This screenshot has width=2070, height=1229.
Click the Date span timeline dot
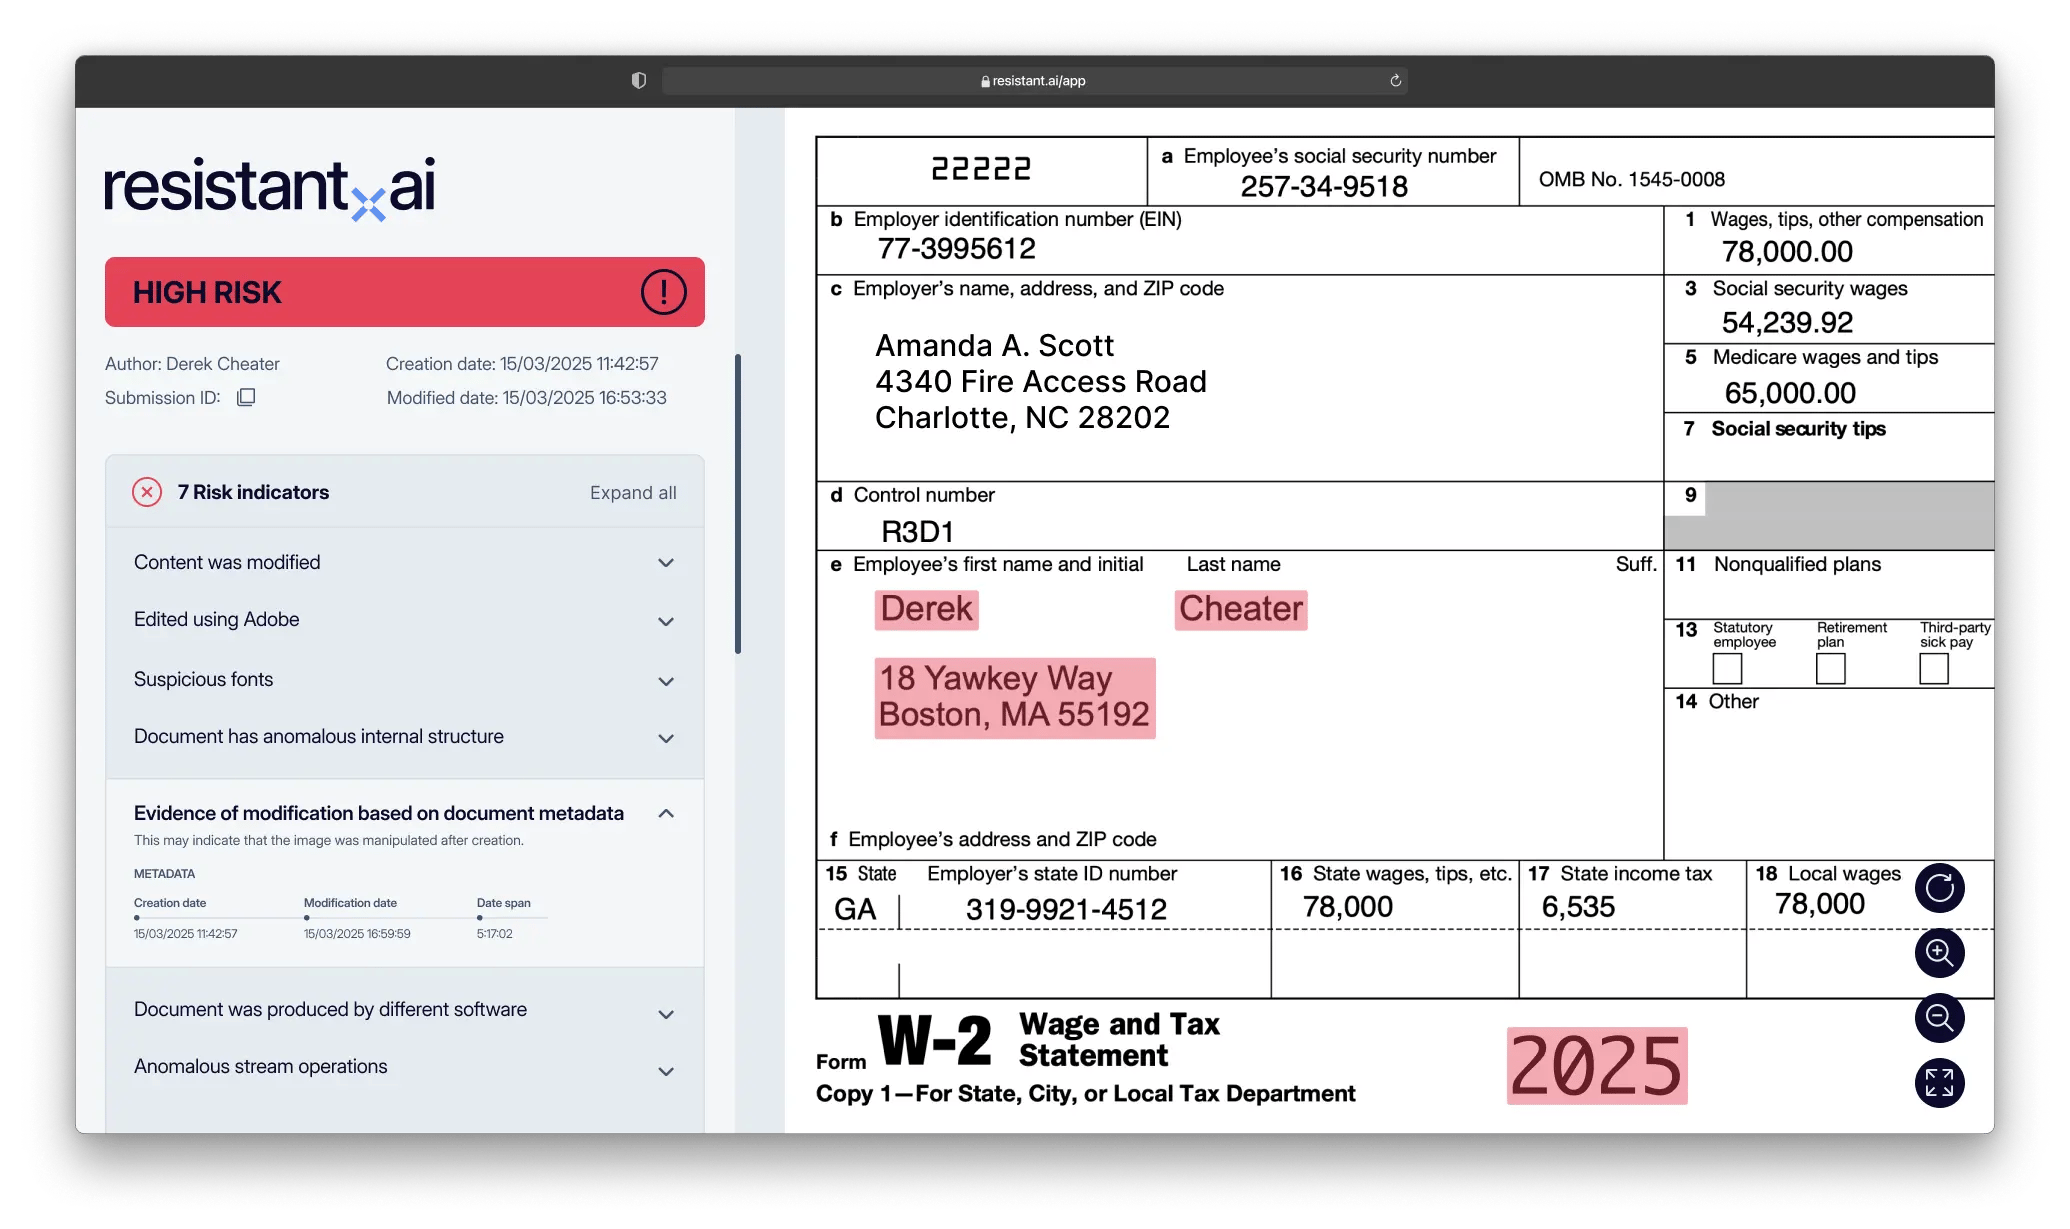480,917
